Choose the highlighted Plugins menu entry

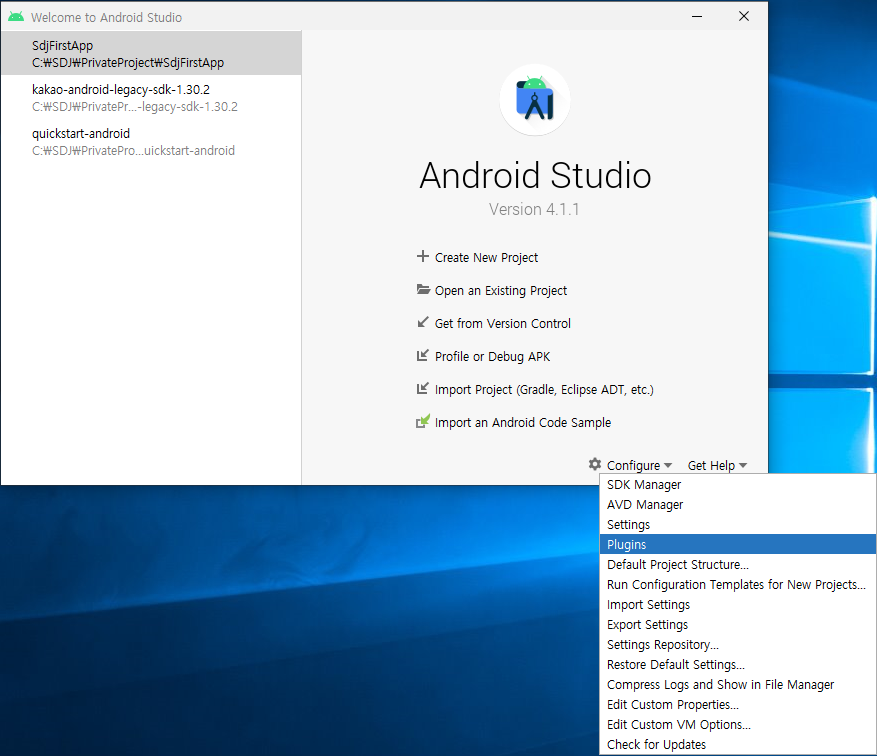738,545
